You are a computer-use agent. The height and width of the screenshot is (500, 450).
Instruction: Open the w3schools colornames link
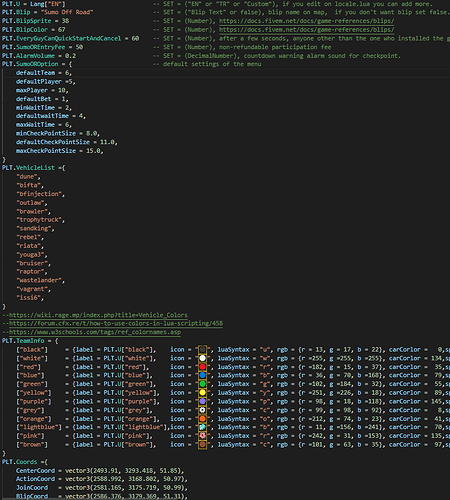pos(95,332)
